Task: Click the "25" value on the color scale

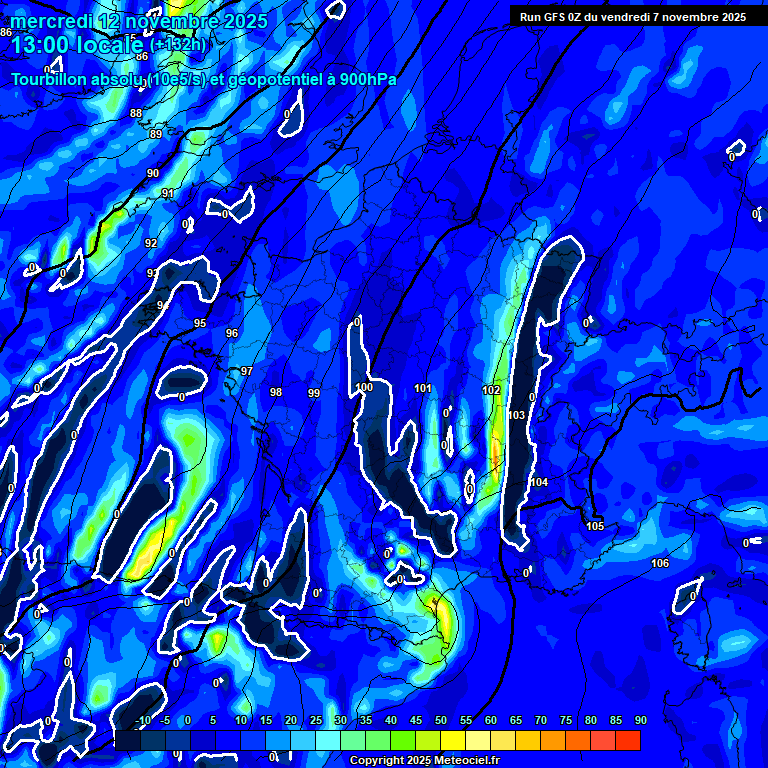Action: point(316,721)
